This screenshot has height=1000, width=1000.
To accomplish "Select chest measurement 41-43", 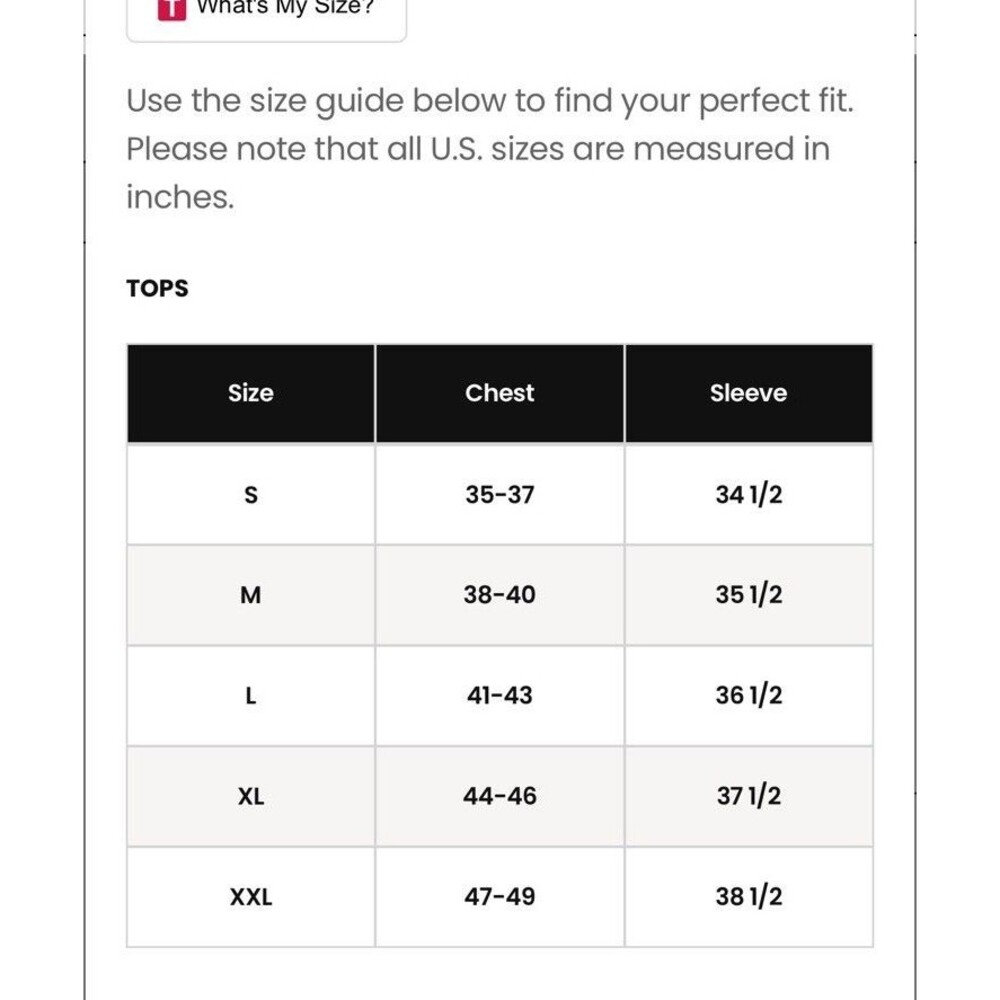I will [499, 695].
